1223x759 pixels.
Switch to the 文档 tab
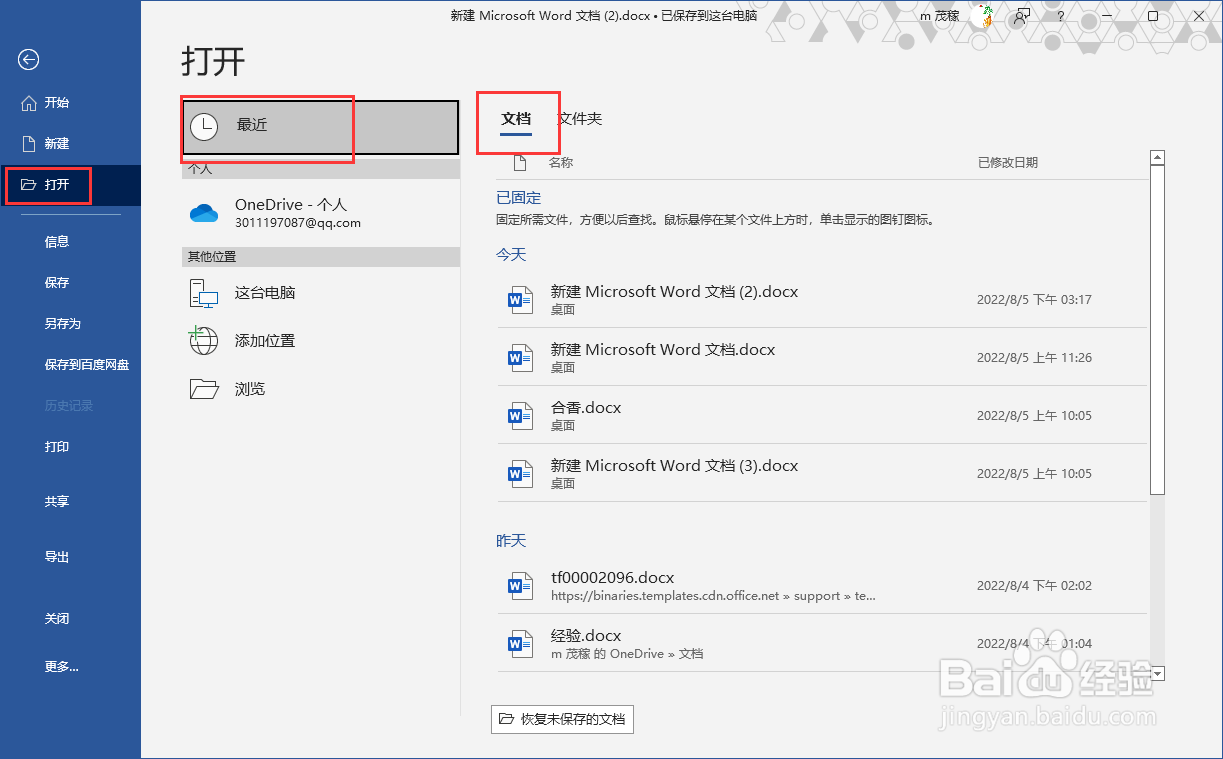coord(516,119)
